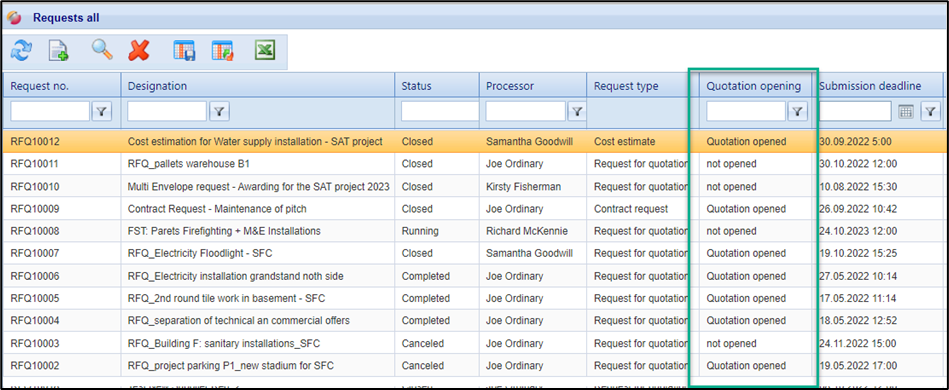Screen dimensions: 949x390
Task: Apply filter button for Request no. column
Action: 102,111
